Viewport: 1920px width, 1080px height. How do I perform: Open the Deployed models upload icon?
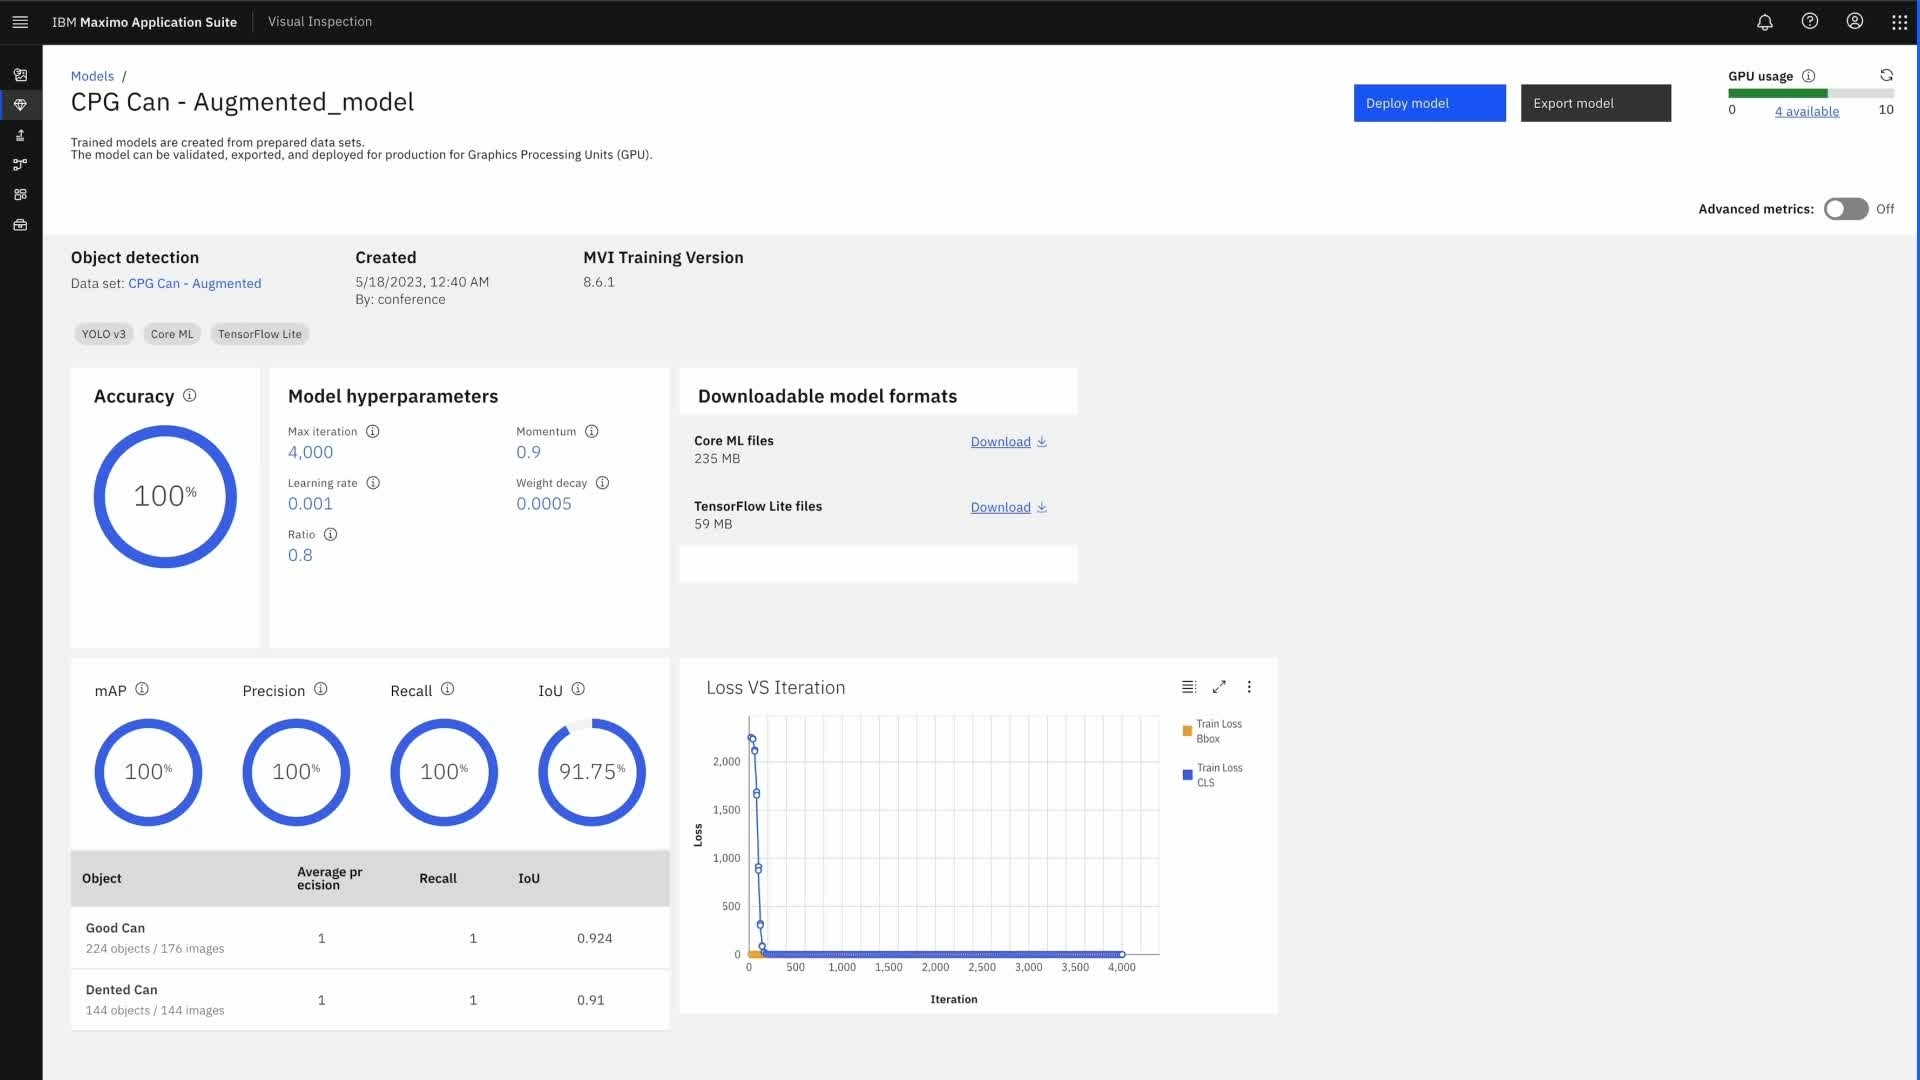(x=20, y=135)
